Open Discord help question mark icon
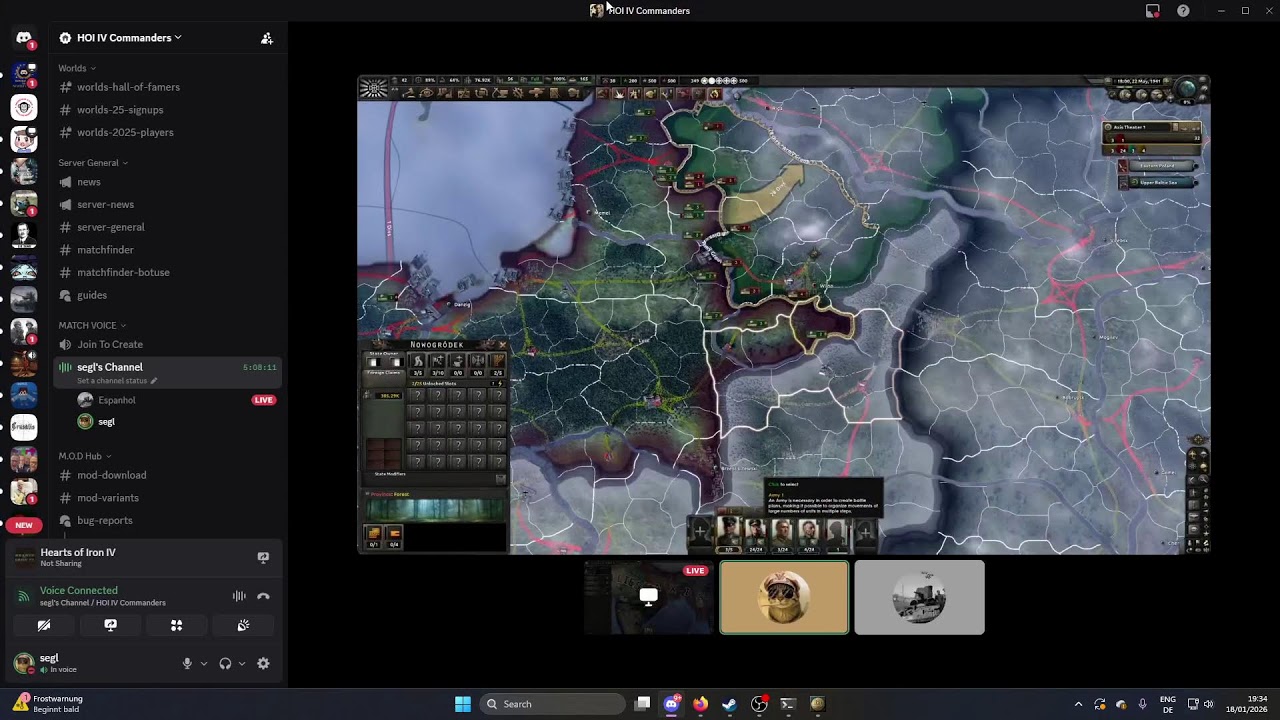This screenshot has height=720, width=1280. point(1183,11)
